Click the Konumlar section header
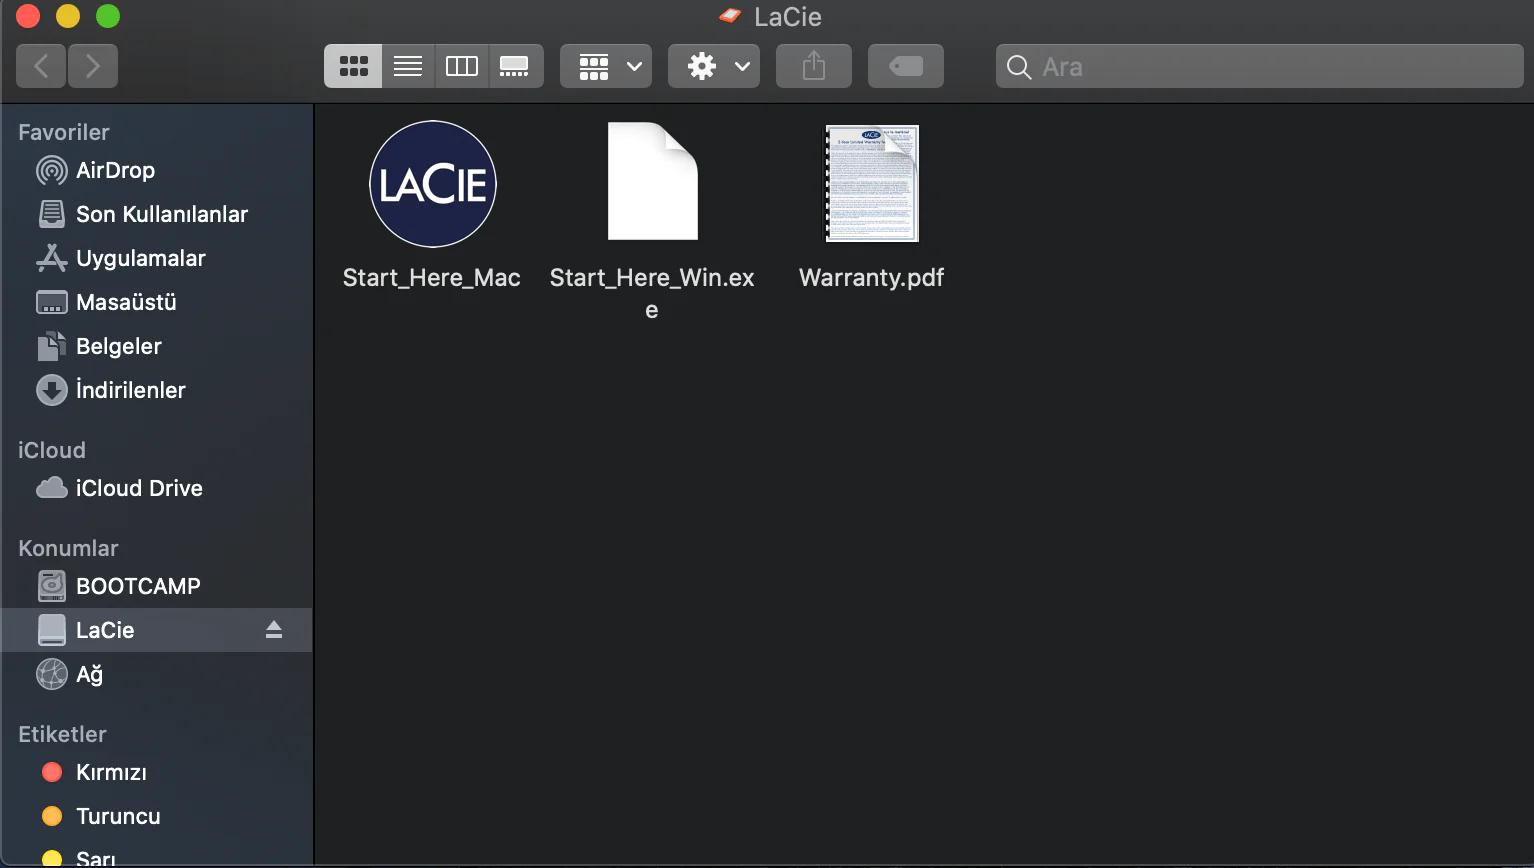The width and height of the screenshot is (1534, 868). tap(68, 548)
